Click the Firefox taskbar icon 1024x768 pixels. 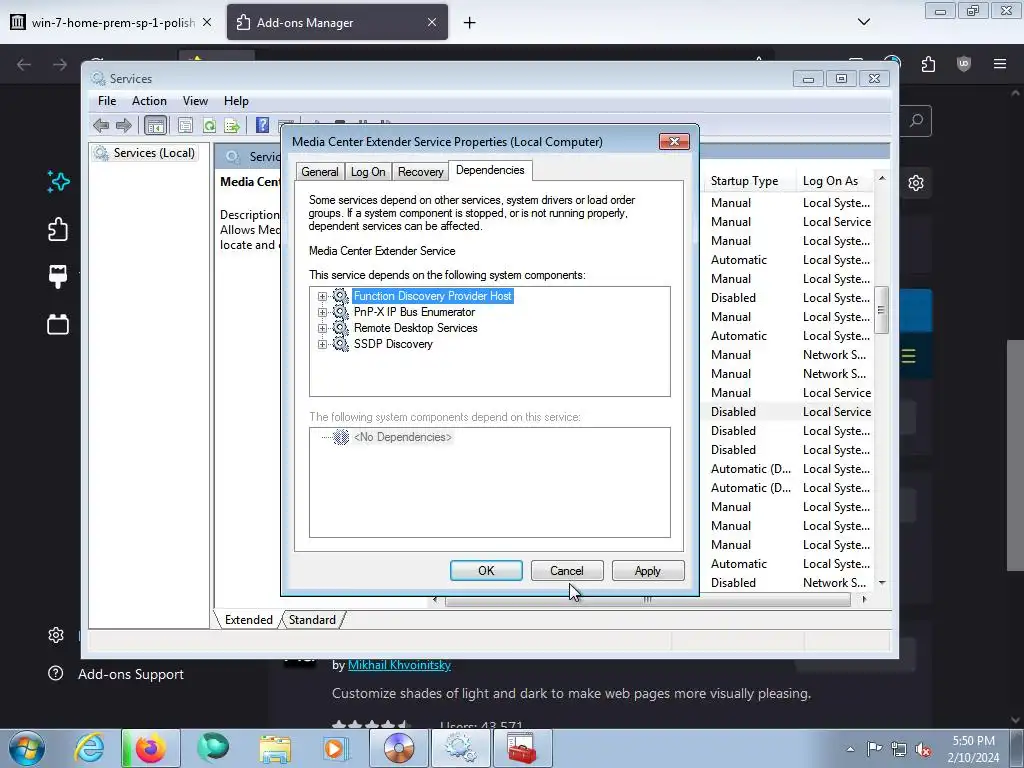click(150, 748)
